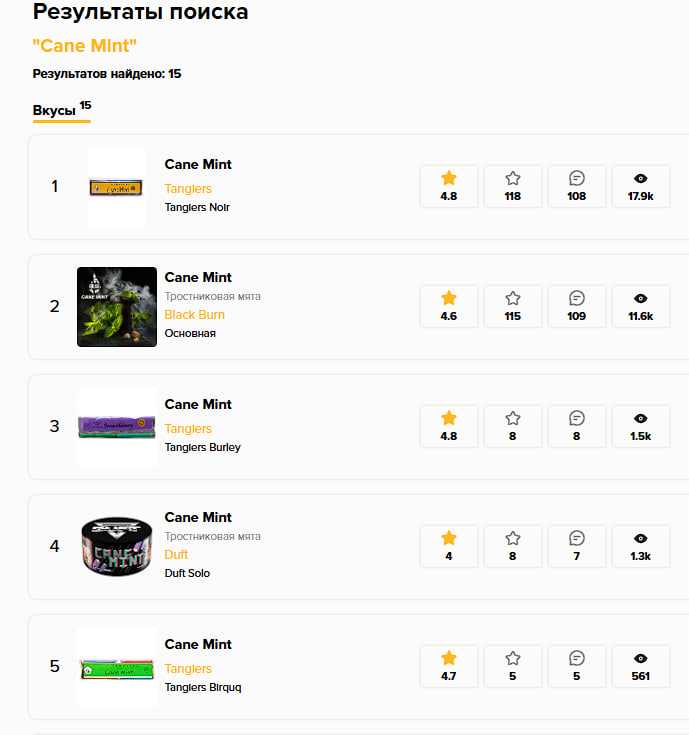
Task: Click the Black Burn Cane Mint thumbnail
Action: click(x=117, y=307)
